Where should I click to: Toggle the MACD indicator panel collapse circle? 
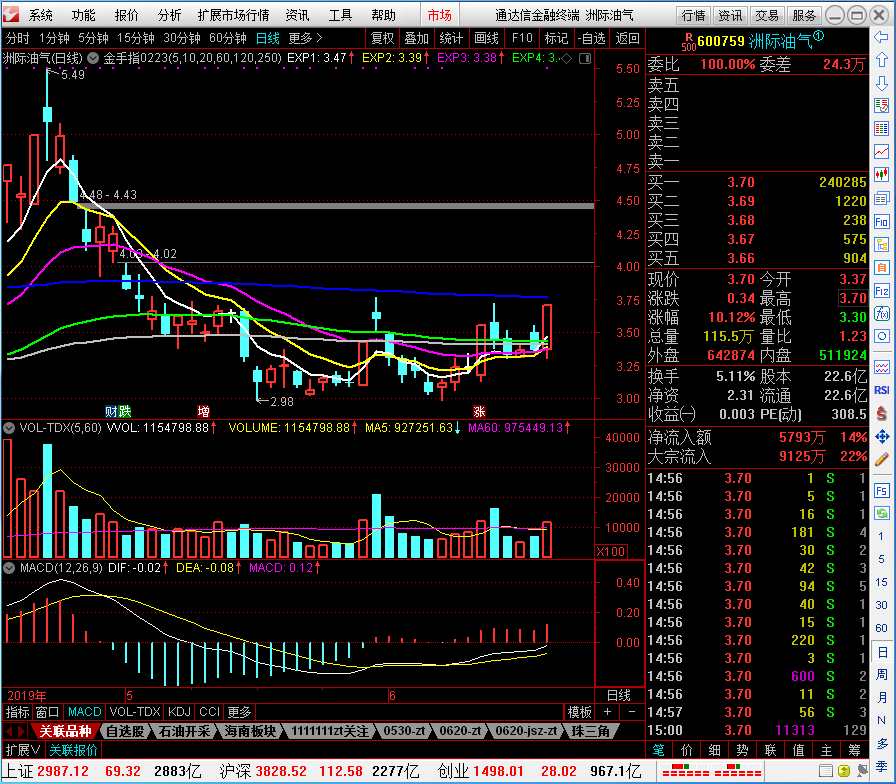[x=9, y=568]
